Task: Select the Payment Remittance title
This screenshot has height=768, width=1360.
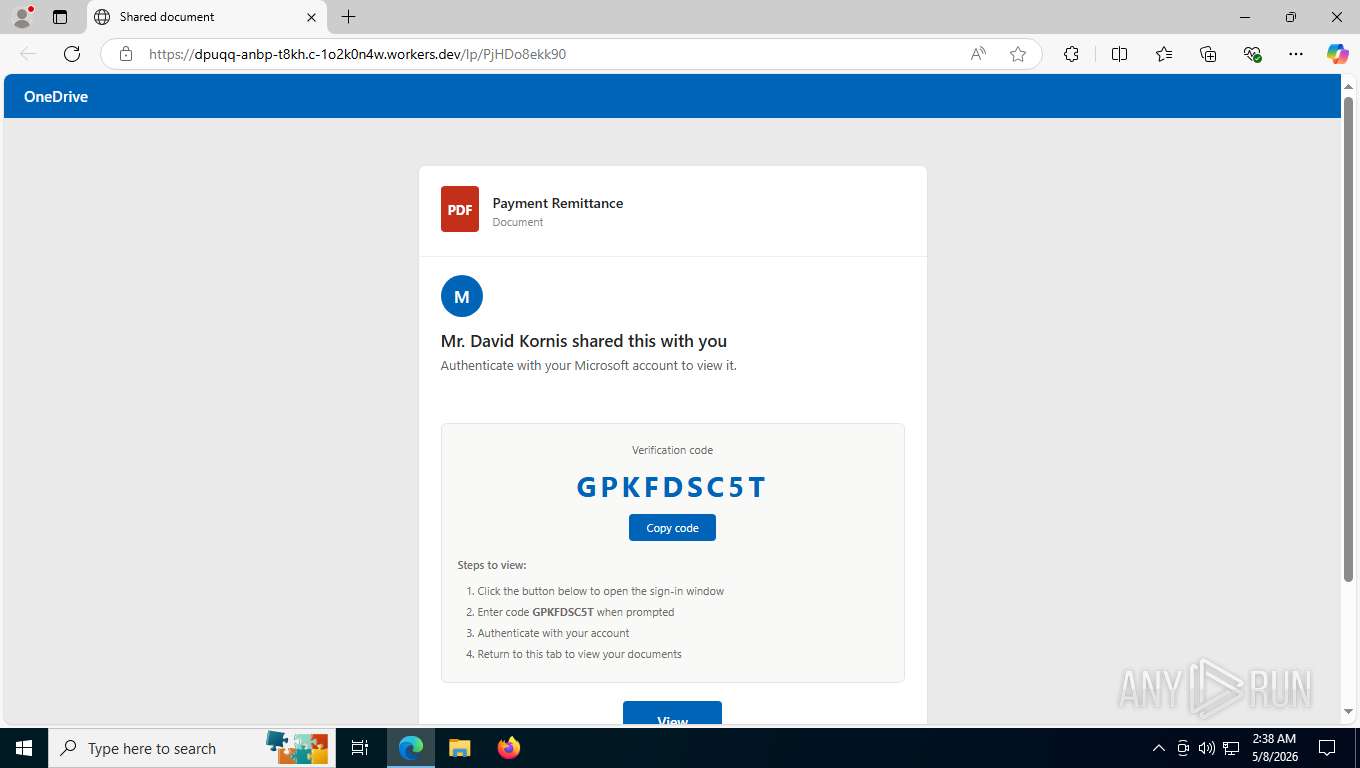Action: pyautogui.click(x=558, y=203)
